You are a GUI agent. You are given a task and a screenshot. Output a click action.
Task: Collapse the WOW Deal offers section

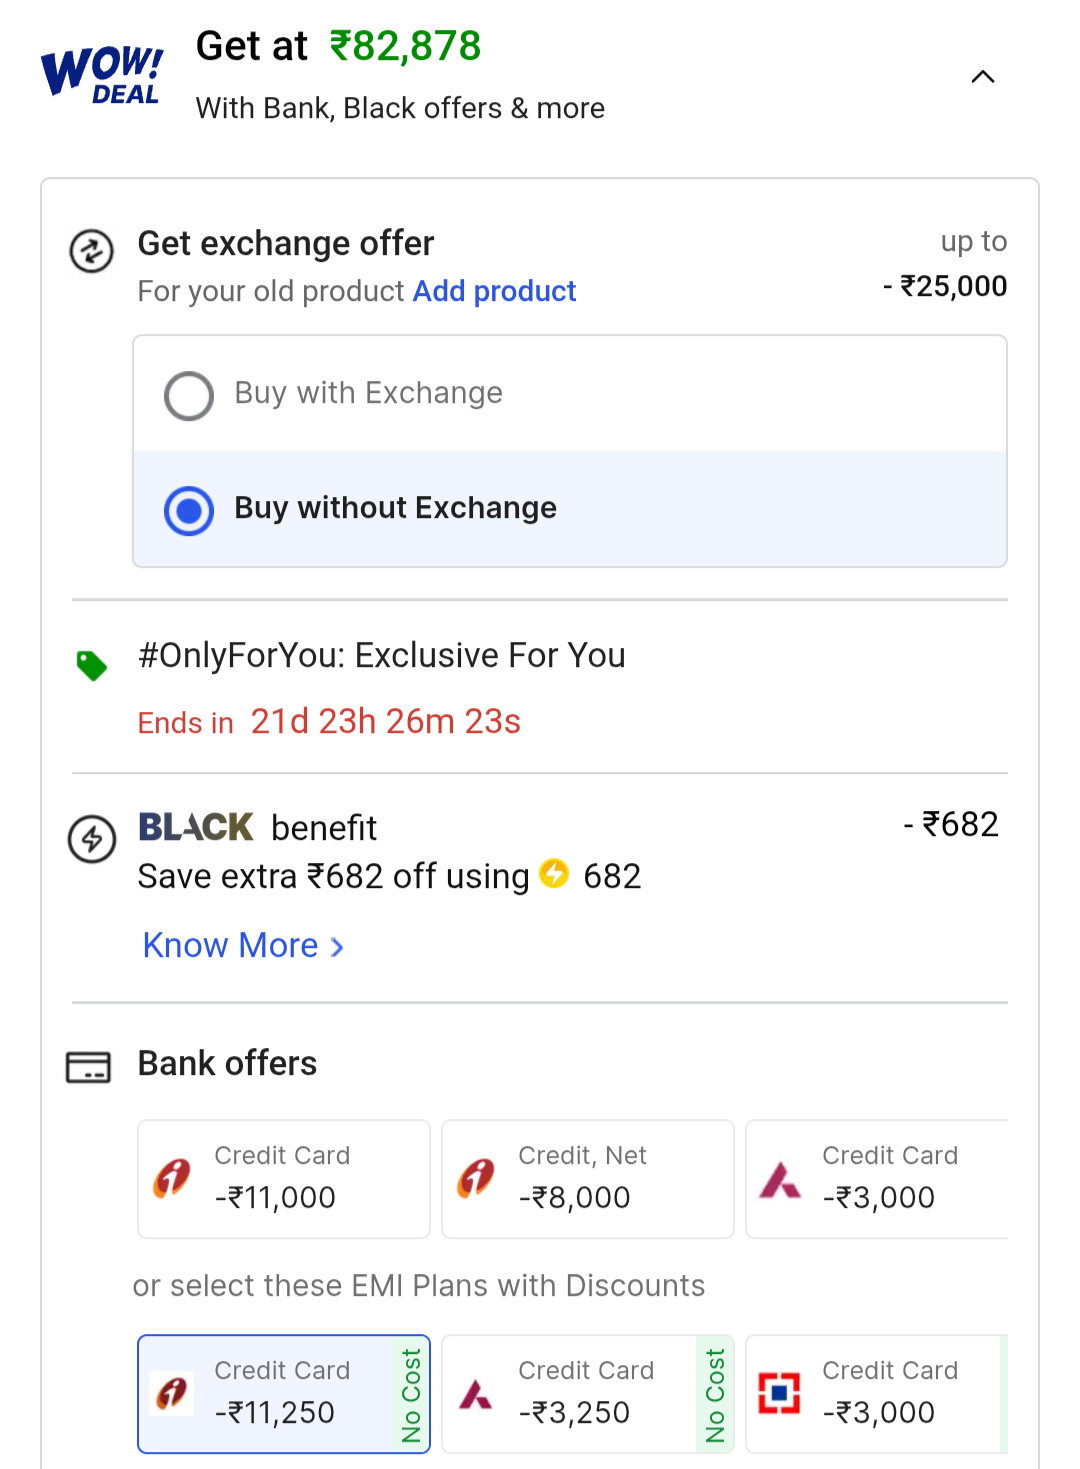[983, 77]
